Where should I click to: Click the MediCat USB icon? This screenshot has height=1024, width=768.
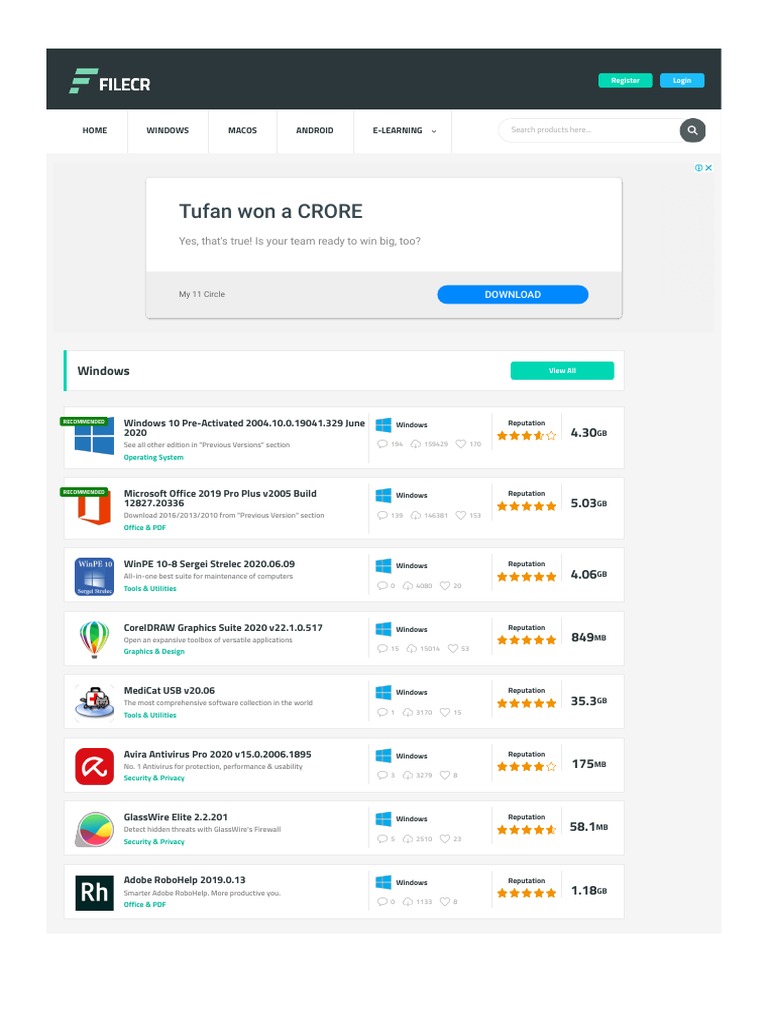(x=94, y=703)
